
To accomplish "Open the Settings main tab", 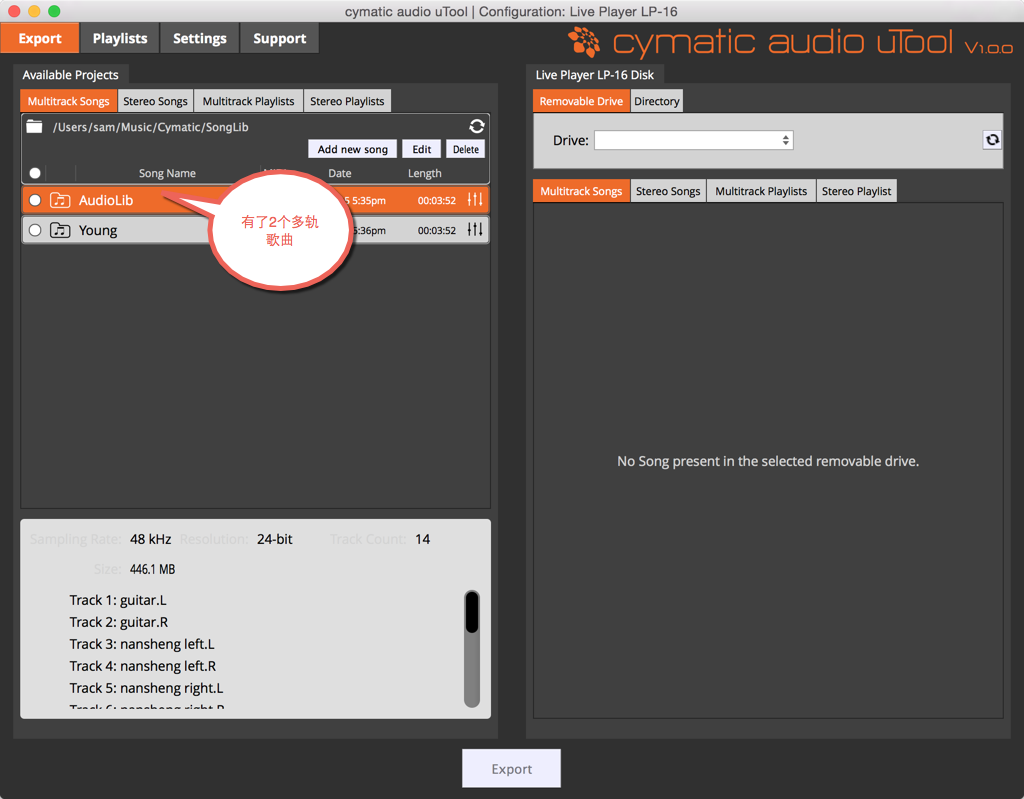I will coord(200,39).
